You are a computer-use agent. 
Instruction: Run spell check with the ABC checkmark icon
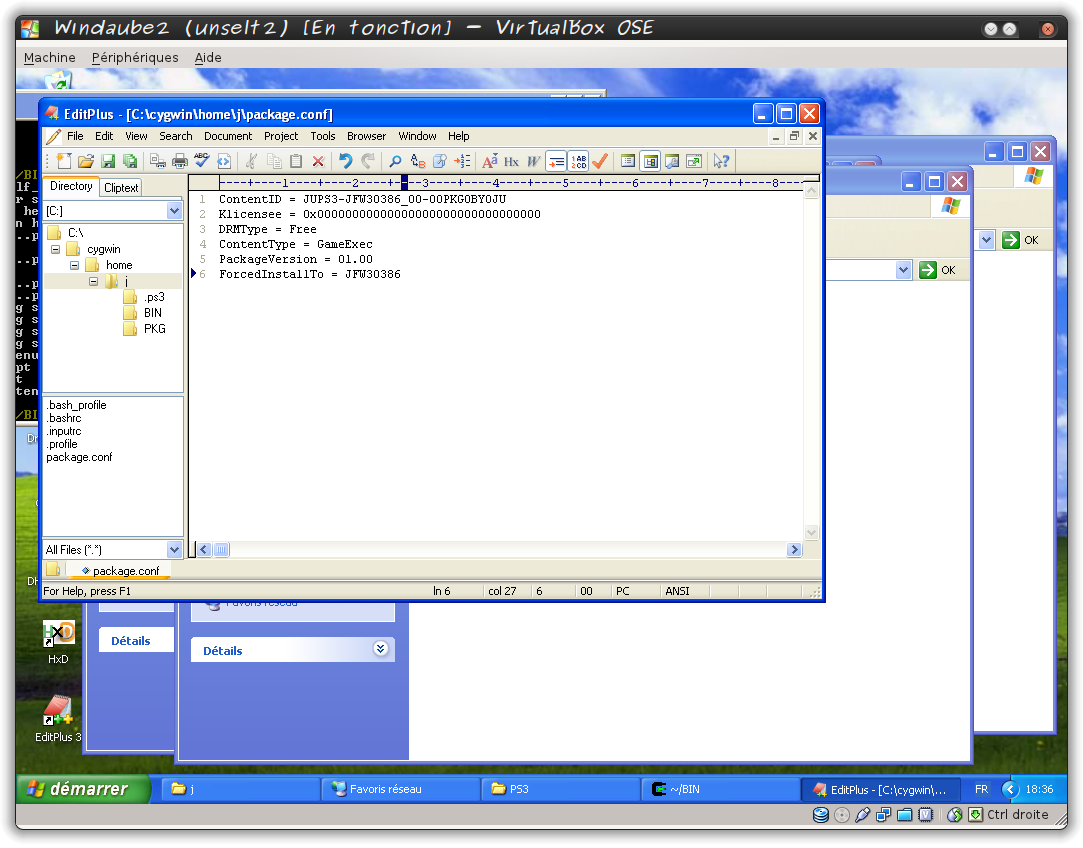[x=202, y=162]
